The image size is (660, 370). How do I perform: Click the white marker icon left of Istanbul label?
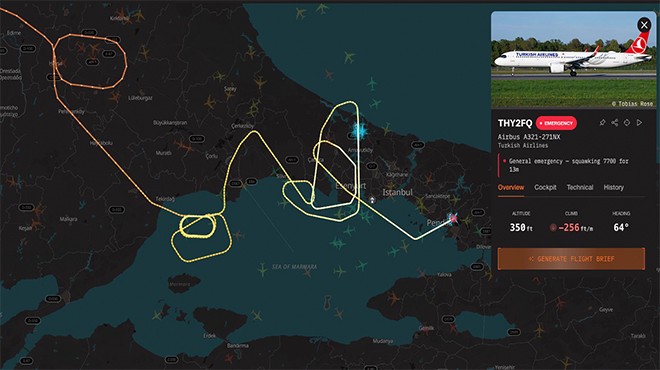click(372, 200)
